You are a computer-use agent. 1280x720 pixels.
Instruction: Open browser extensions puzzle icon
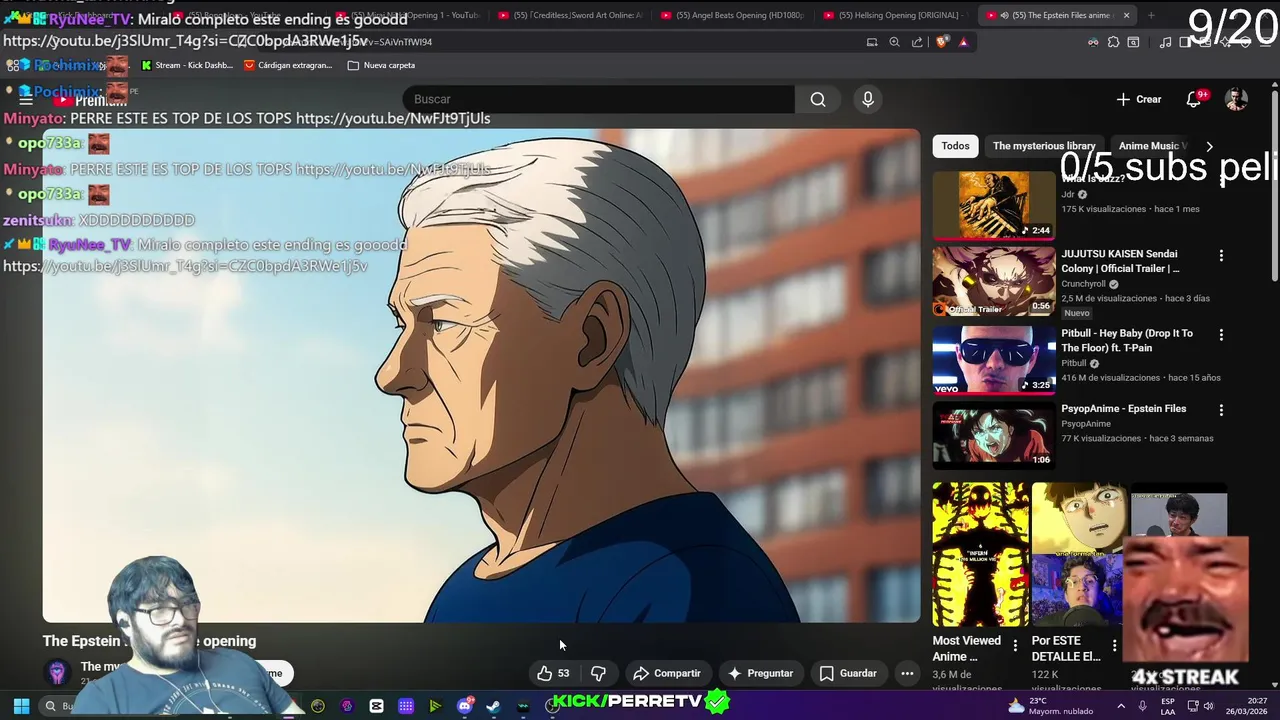[1113, 42]
